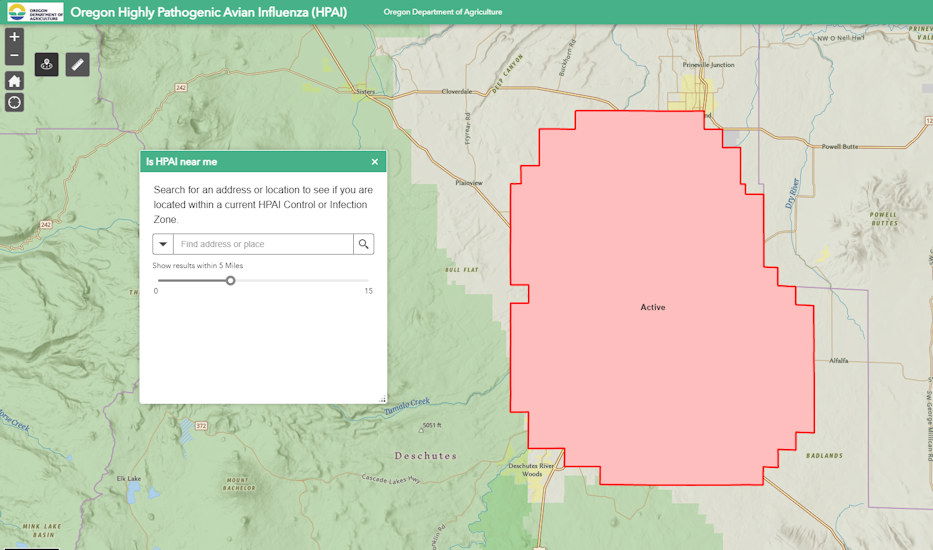Click the Prineville Junction map label
This screenshot has width=933, height=550.
pos(709,65)
